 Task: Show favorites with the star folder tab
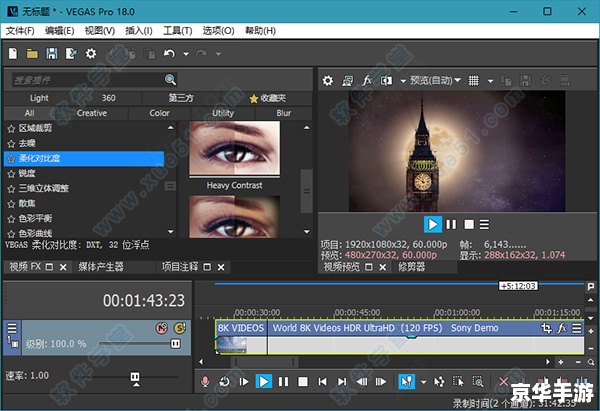pos(267,98)
